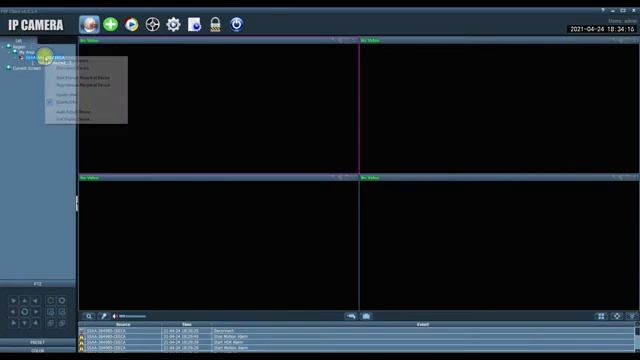Screen dimensions: 640x360
Task: Expand the PTZ panel header
Action: click(38, 284)
